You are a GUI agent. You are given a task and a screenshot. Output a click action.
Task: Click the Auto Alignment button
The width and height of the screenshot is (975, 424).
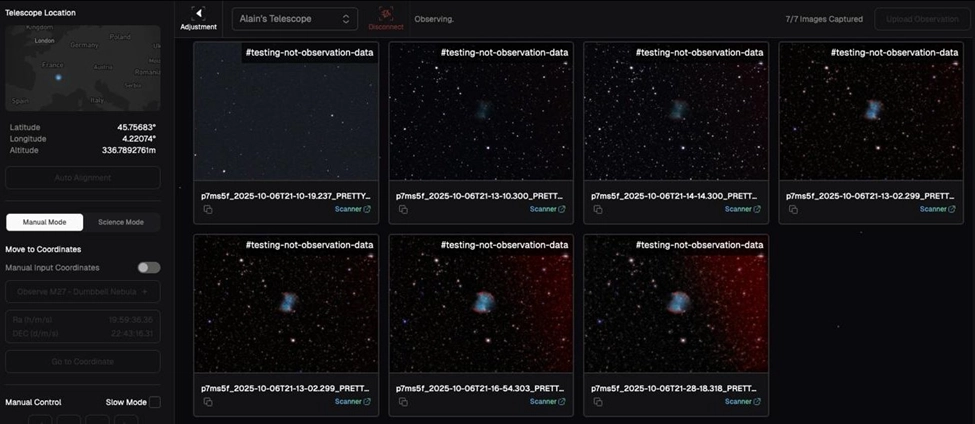point(83,178)
